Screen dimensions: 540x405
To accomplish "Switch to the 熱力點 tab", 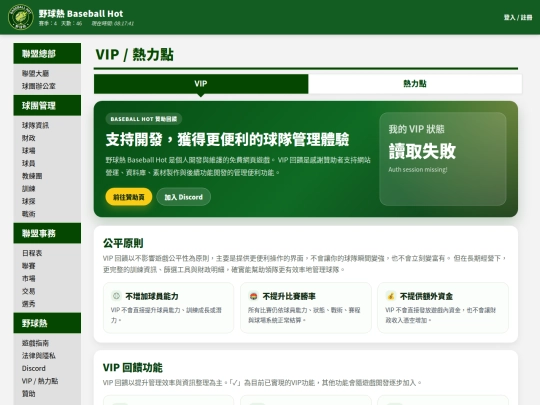I will point(415,84).
